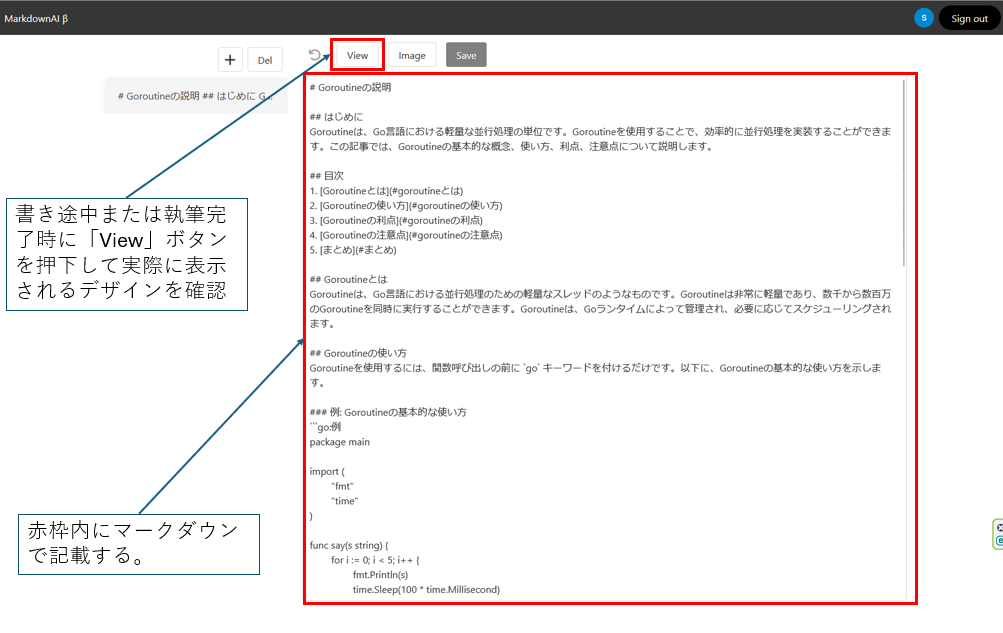Click the MarkdownAI β logo text
This screenshot has width=1003, height=633.
[x=36, y=19]
